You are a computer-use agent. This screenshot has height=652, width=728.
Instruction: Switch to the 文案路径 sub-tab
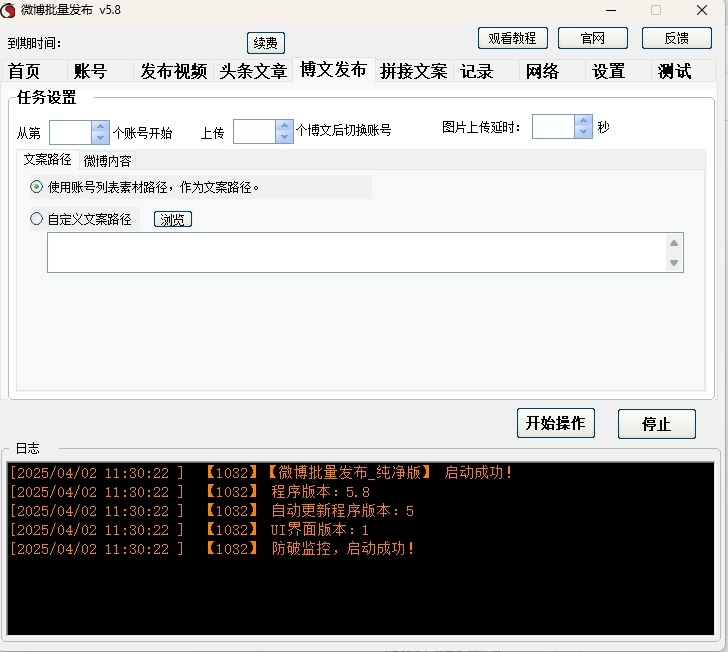pyautogui.click(x=47, y=160)
